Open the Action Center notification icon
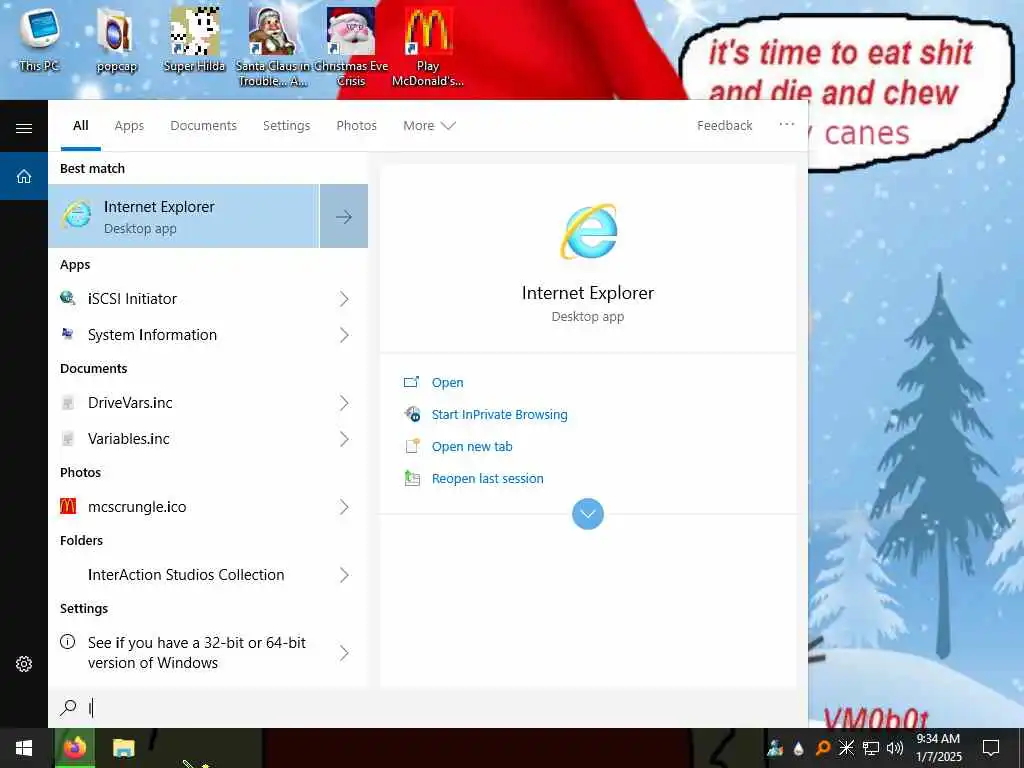Screen dimensions: 1024x768 click(x=991, y=748)
